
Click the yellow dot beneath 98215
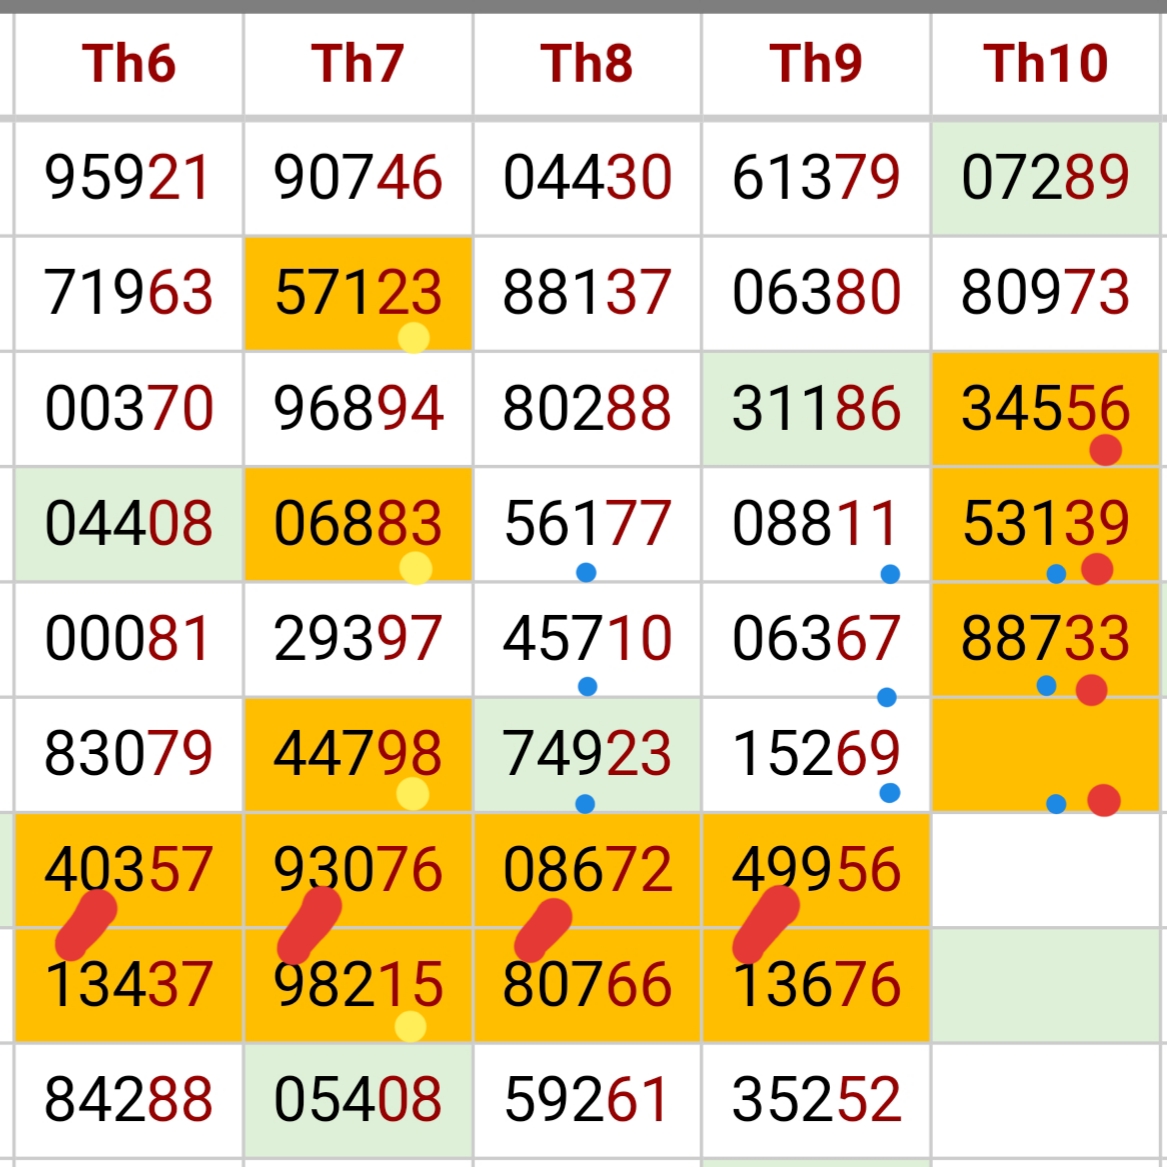pyautogui.click(x=410, y=1026)
